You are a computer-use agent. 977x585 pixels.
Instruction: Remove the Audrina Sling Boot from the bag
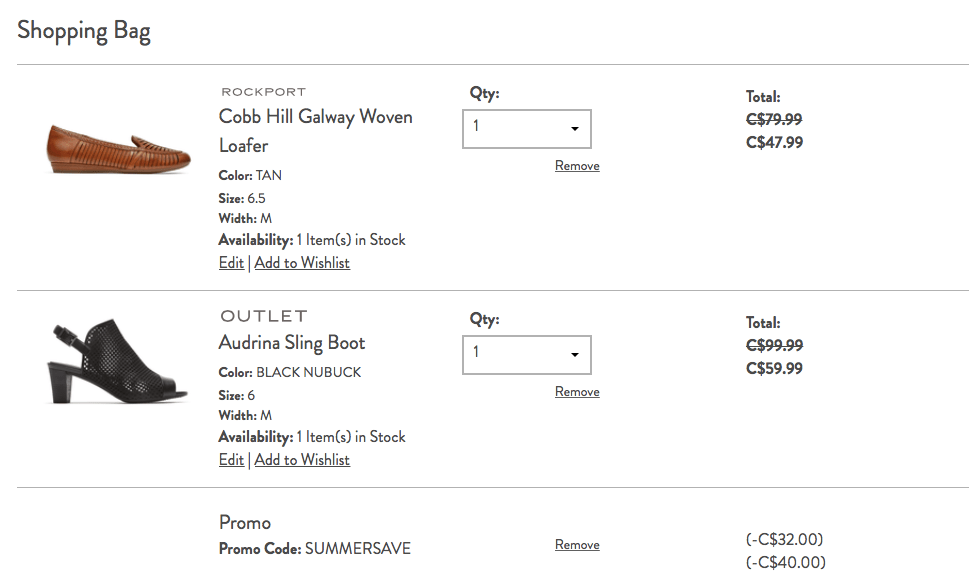tap(577, 392)
